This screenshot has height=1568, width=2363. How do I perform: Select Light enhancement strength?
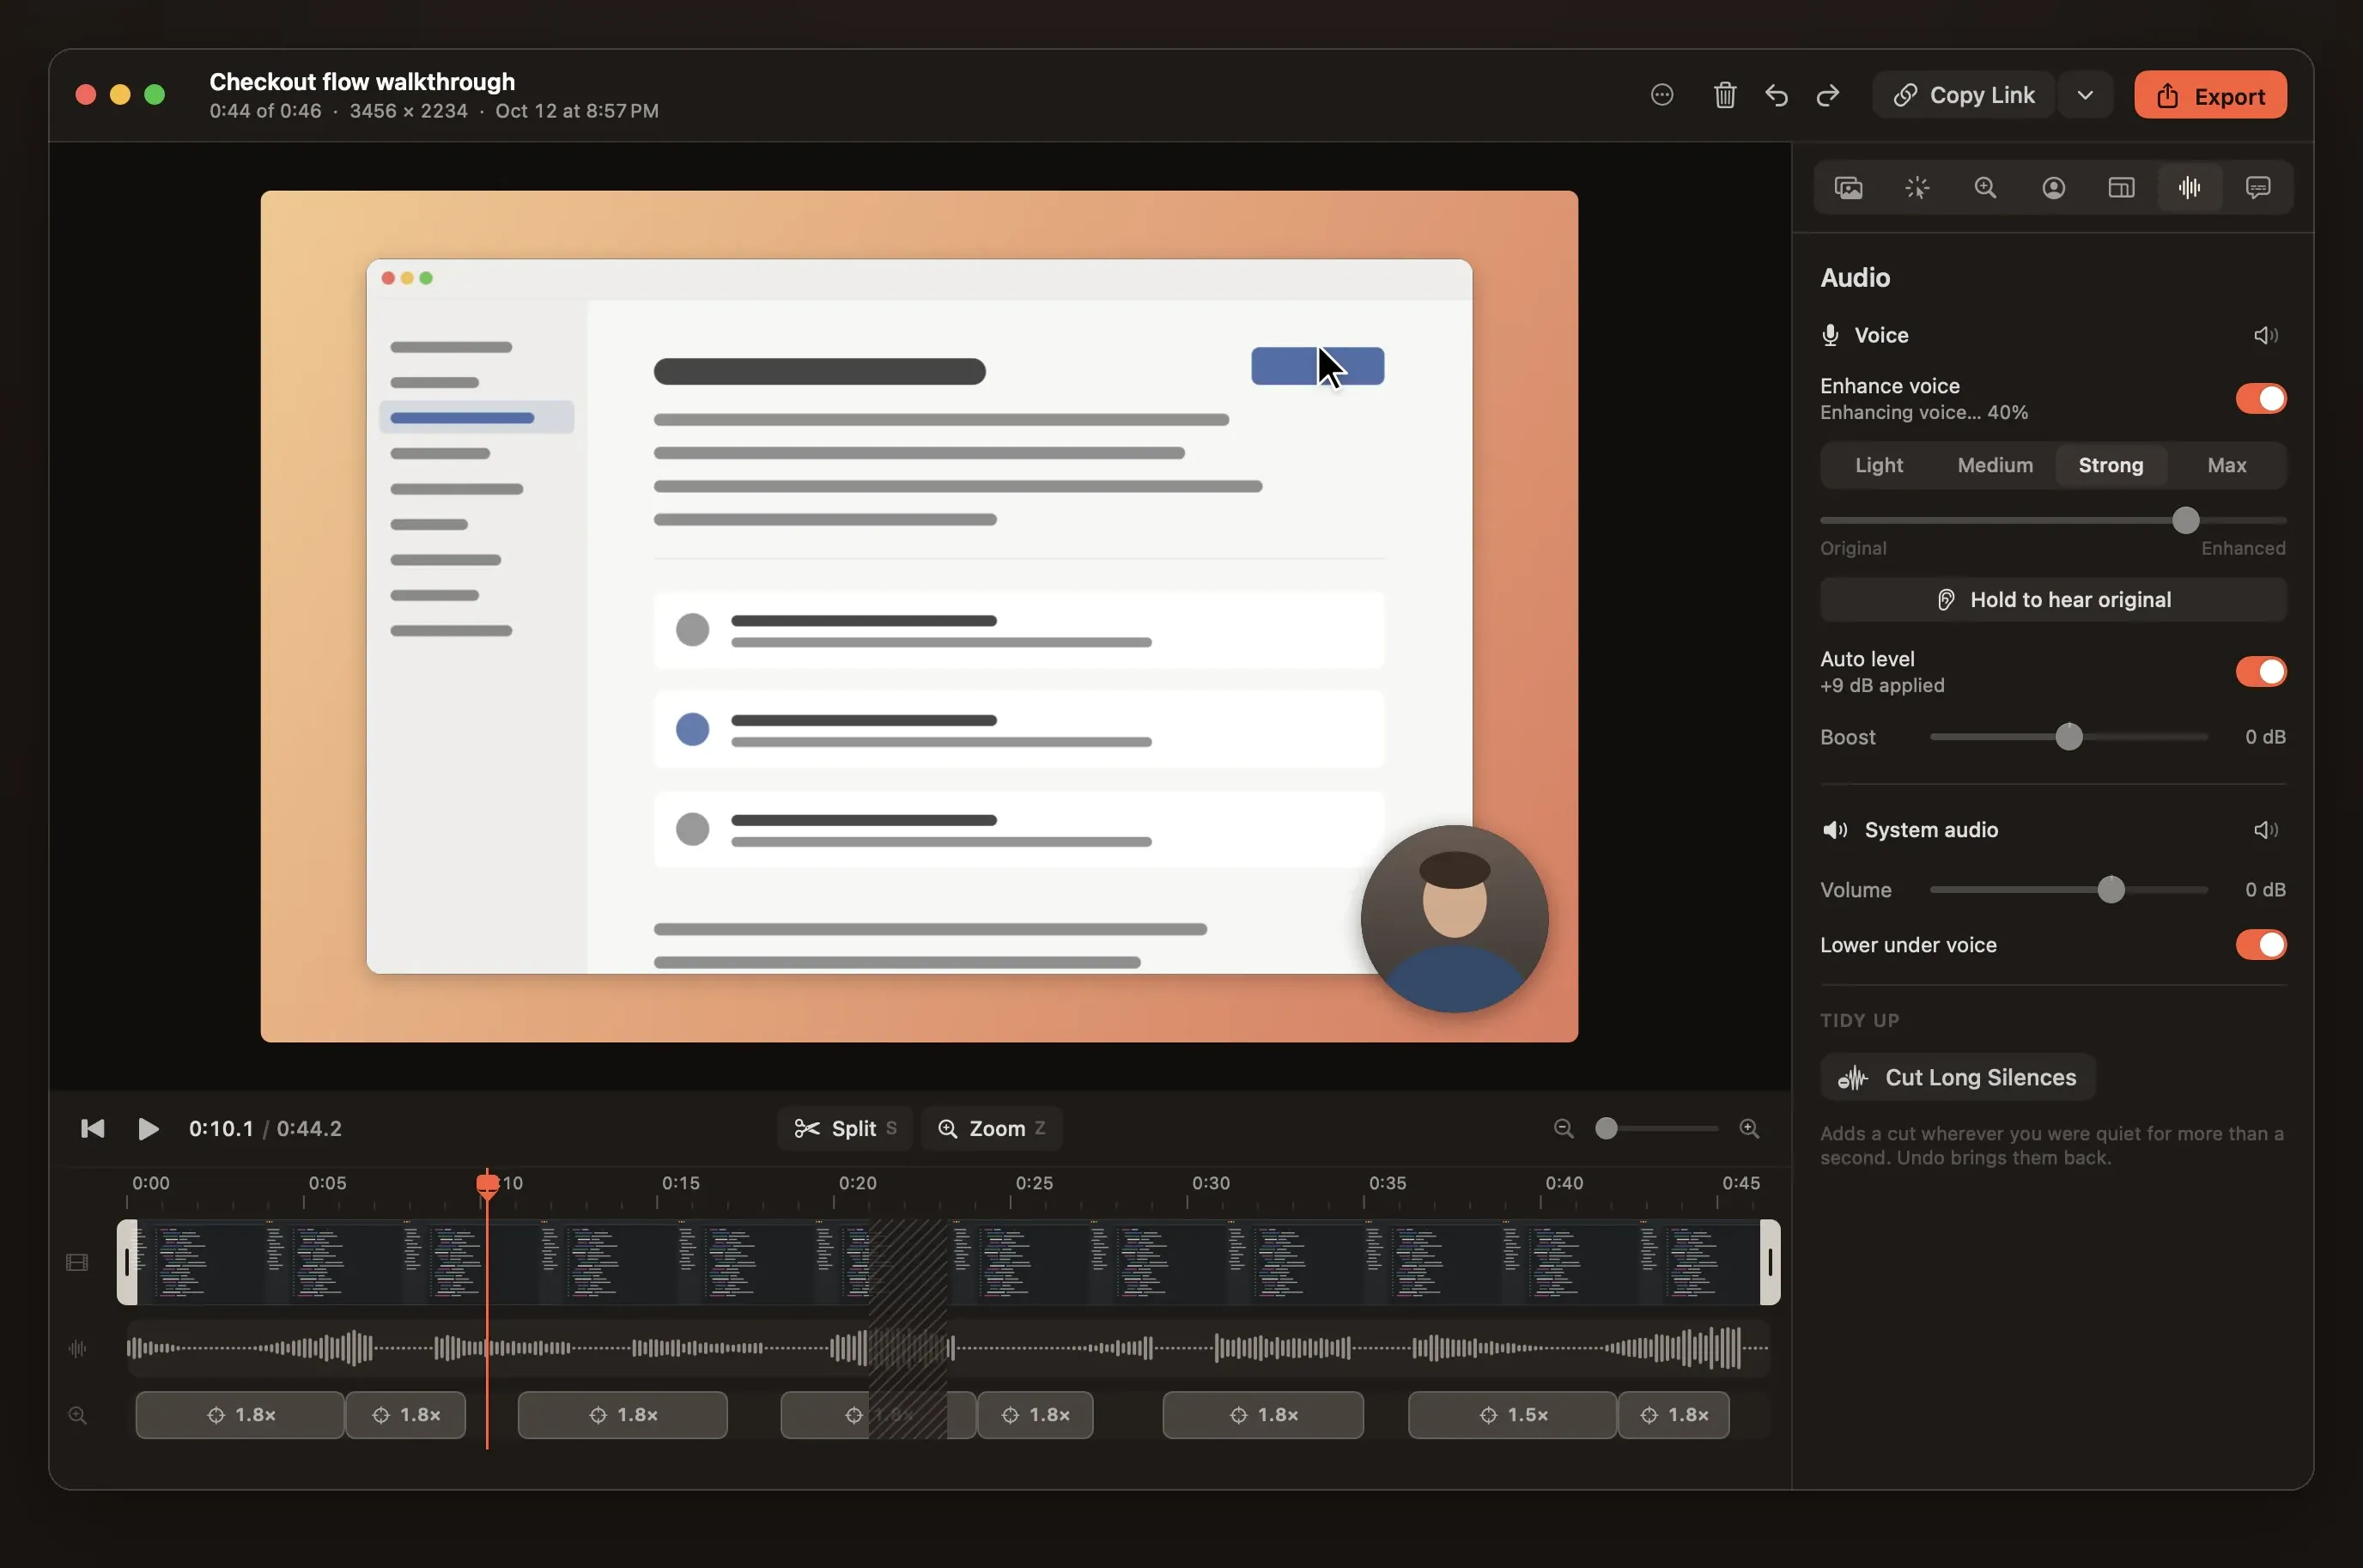(1879, 466)
